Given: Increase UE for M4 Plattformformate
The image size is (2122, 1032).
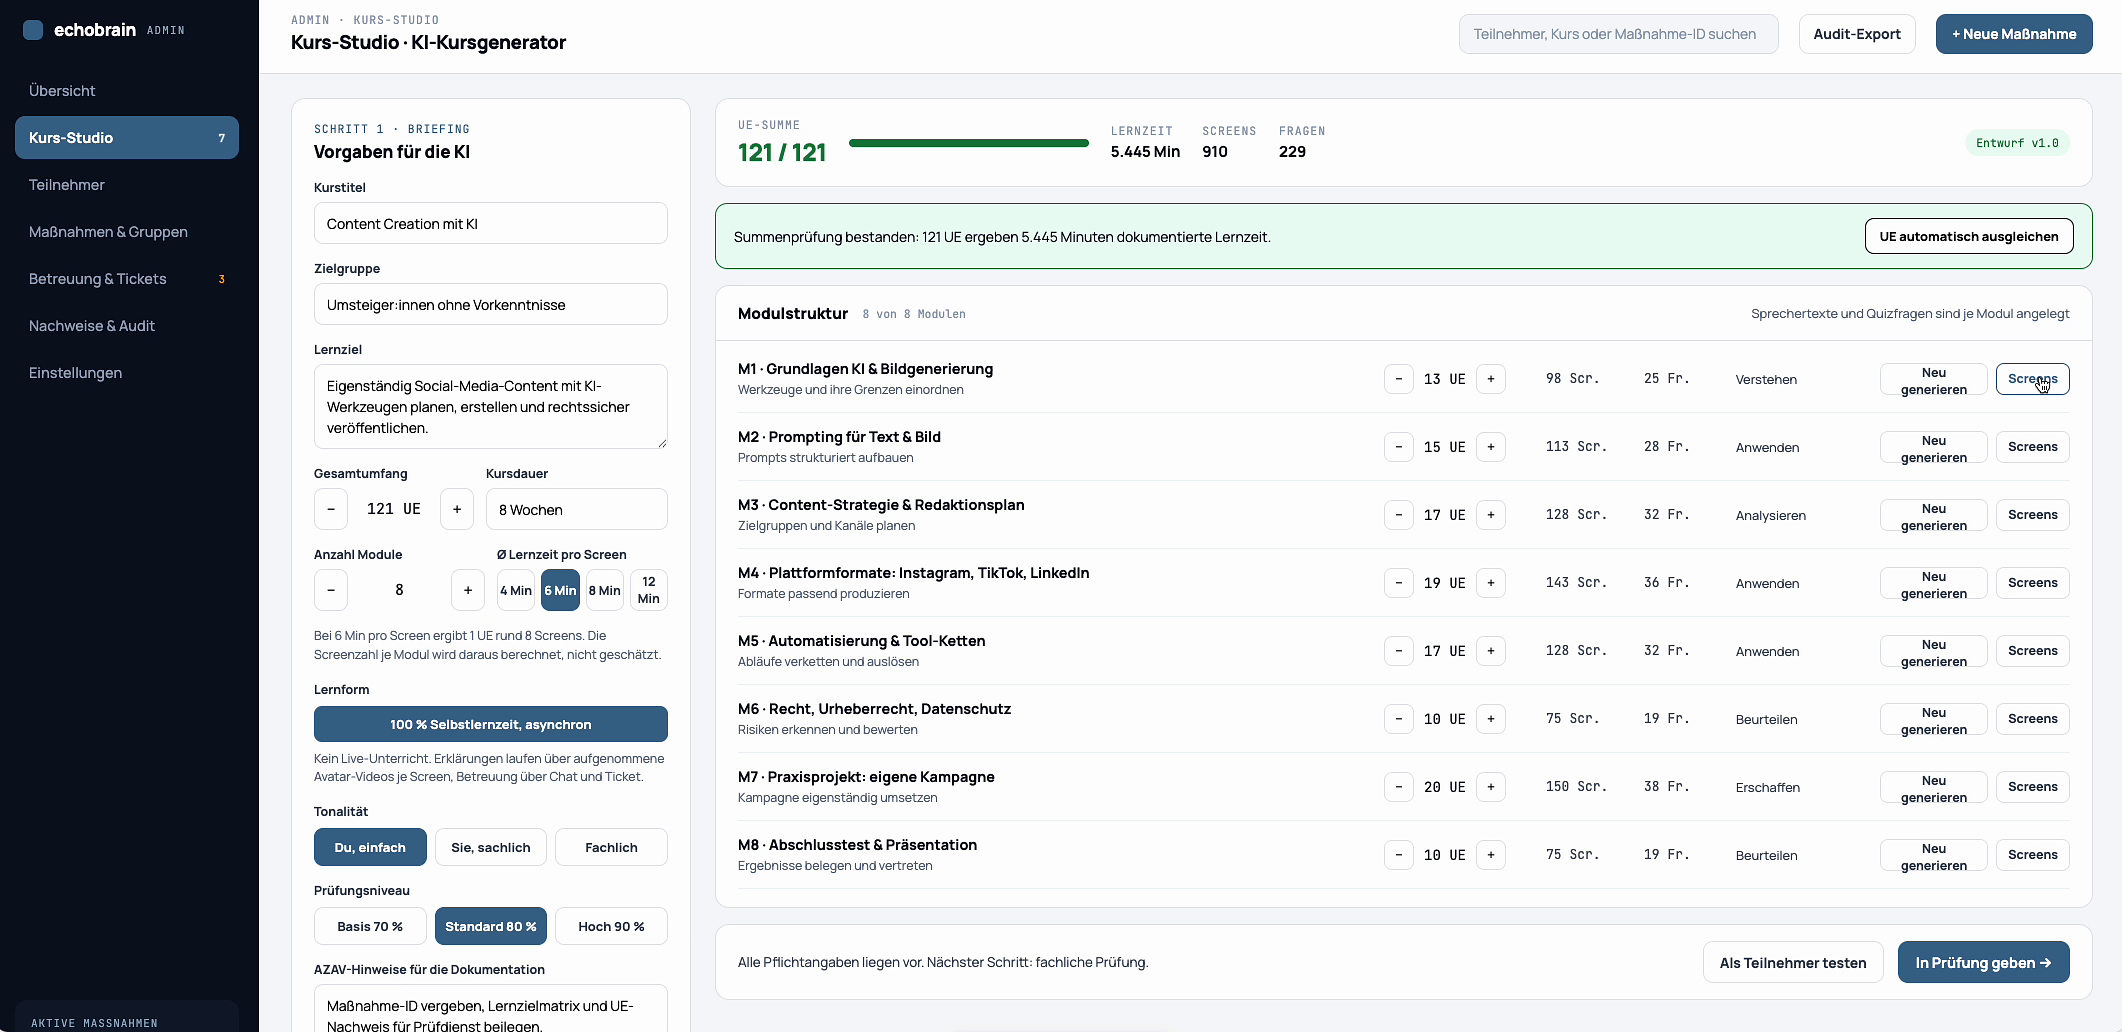Looking at the screenshot, I should pos(1491,583).
